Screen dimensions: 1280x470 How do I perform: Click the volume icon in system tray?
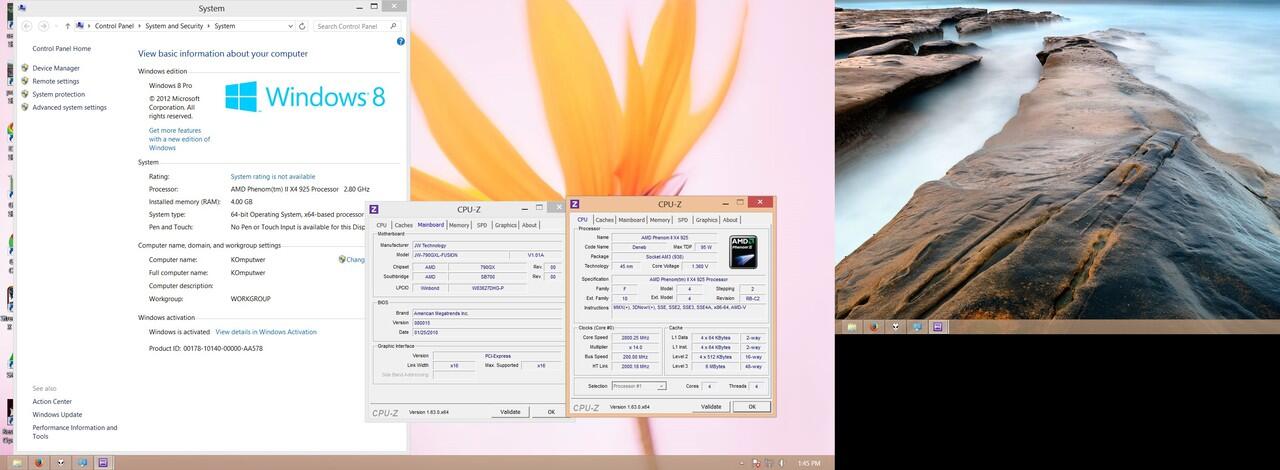(784, 464)
